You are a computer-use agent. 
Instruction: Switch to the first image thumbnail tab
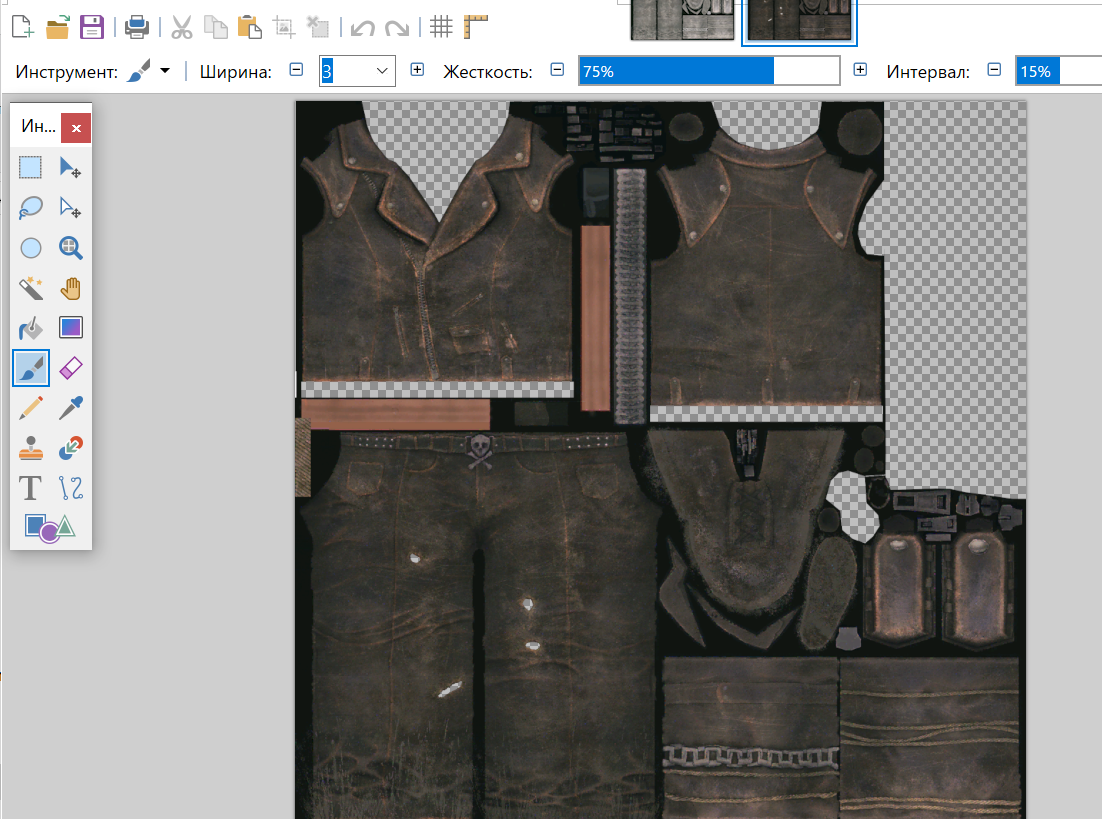[682, 20]
